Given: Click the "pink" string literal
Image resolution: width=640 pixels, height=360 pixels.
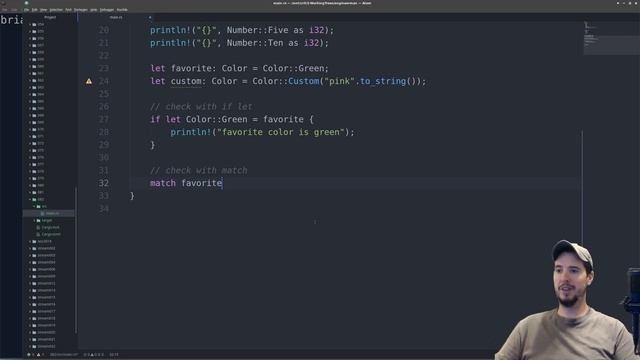Looking at the screenshot, I should tap(340, 81).
